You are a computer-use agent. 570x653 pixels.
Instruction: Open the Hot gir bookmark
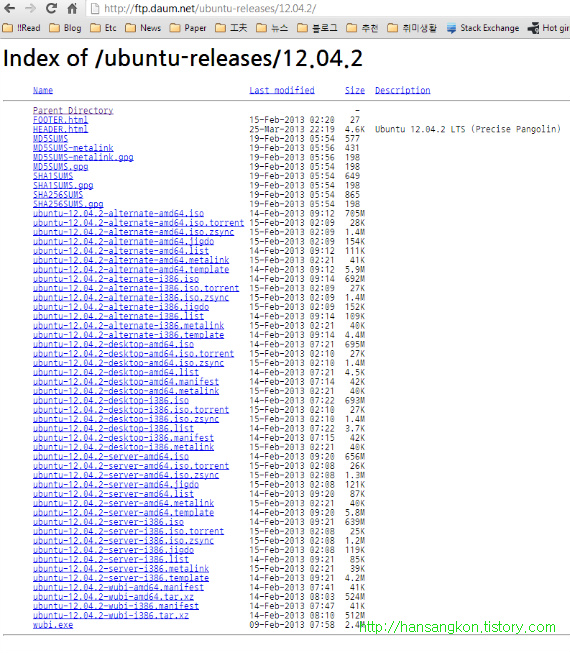(548, 28)
